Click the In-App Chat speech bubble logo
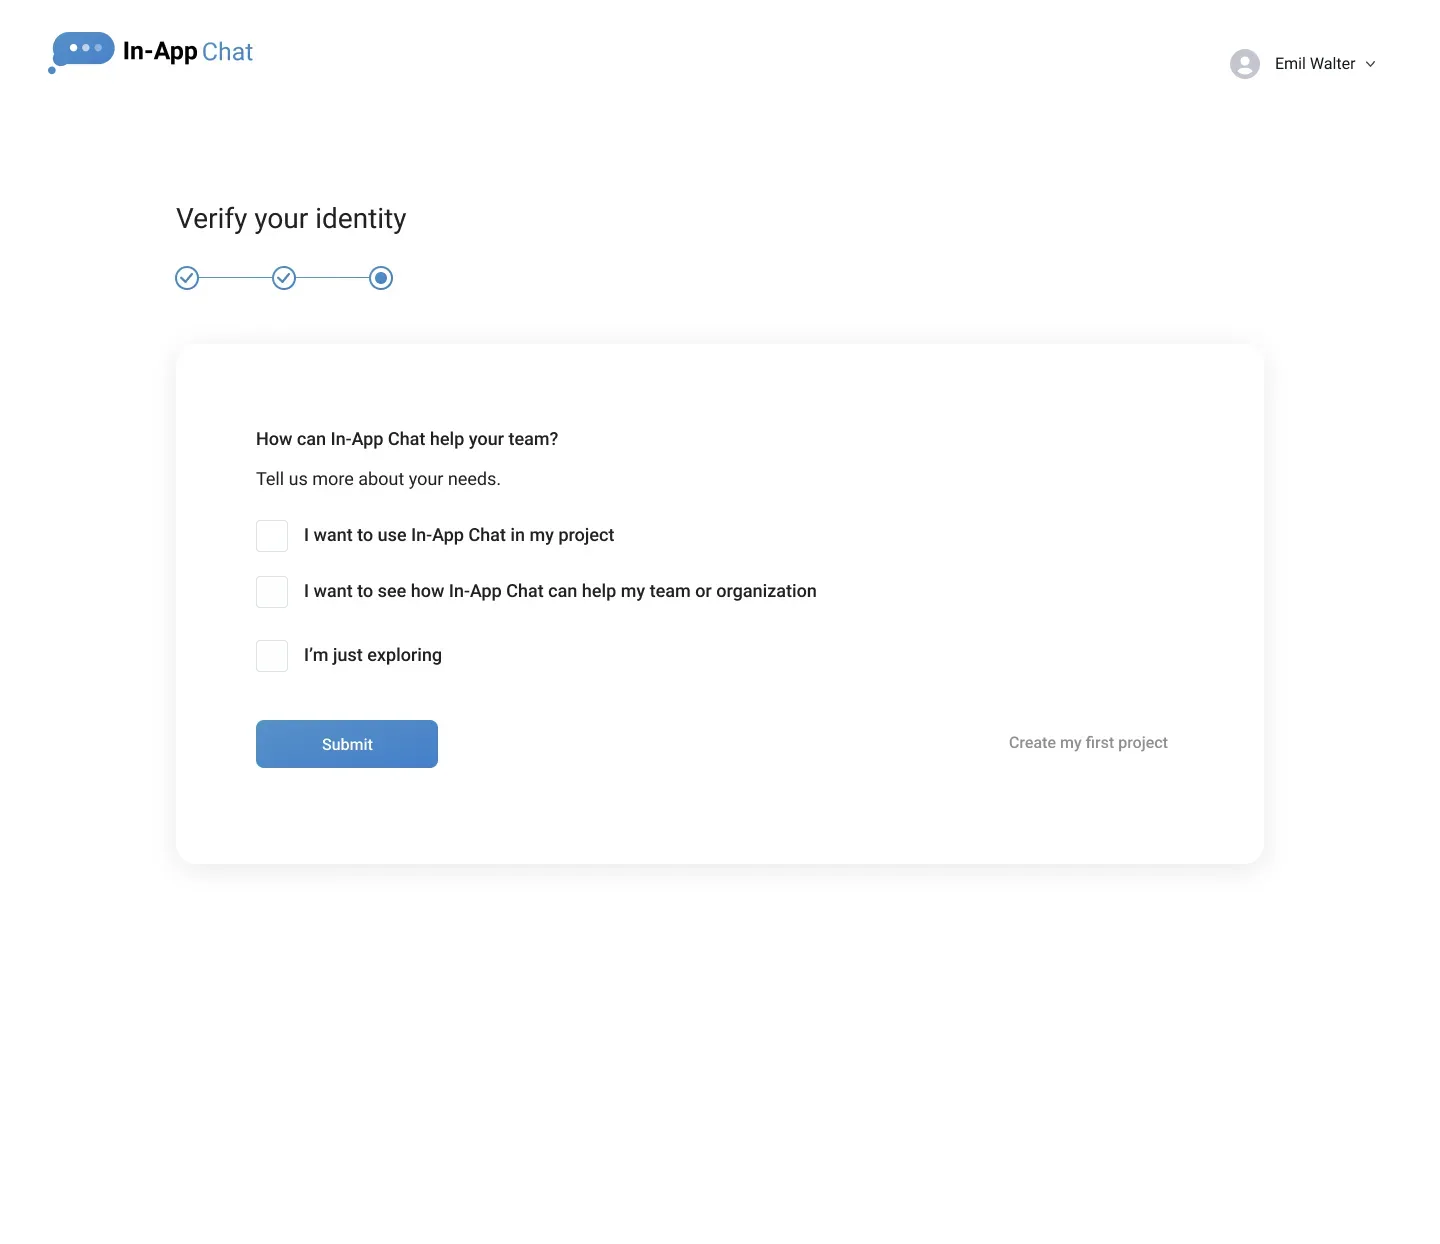Viewport: 1440px width, 1244px height. [x=82, y=52]
